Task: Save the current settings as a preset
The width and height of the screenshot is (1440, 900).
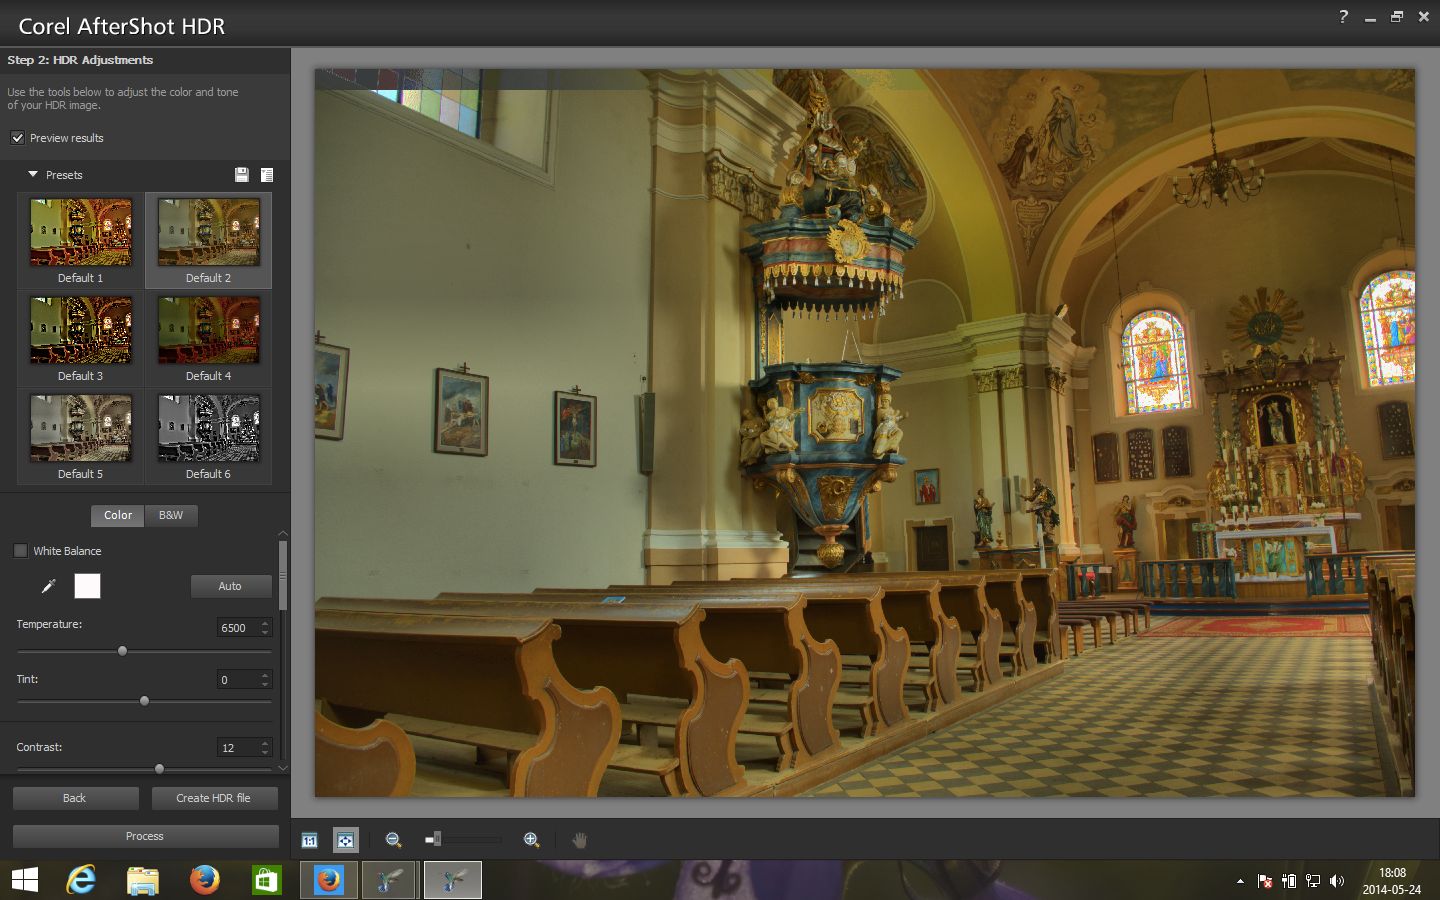Action: coord(241,175)
